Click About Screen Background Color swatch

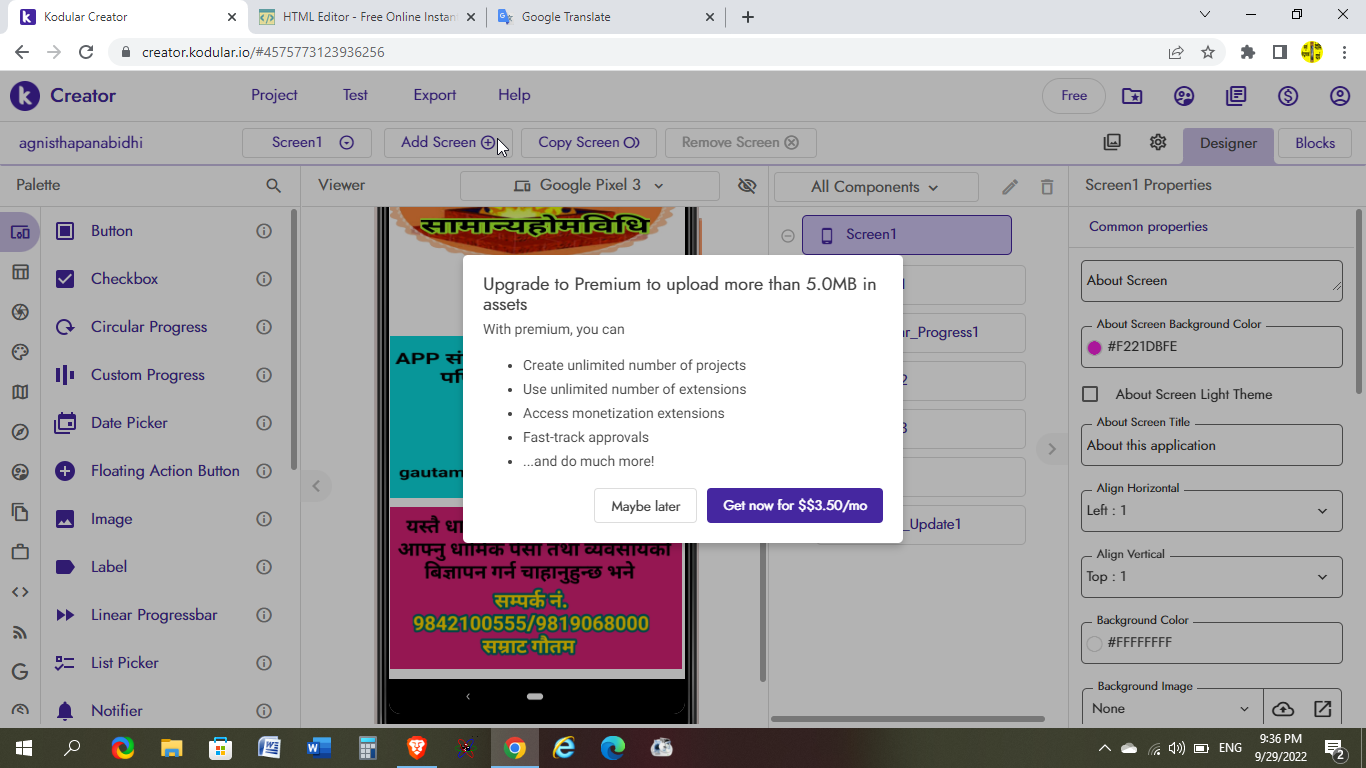click(1094, 347)
